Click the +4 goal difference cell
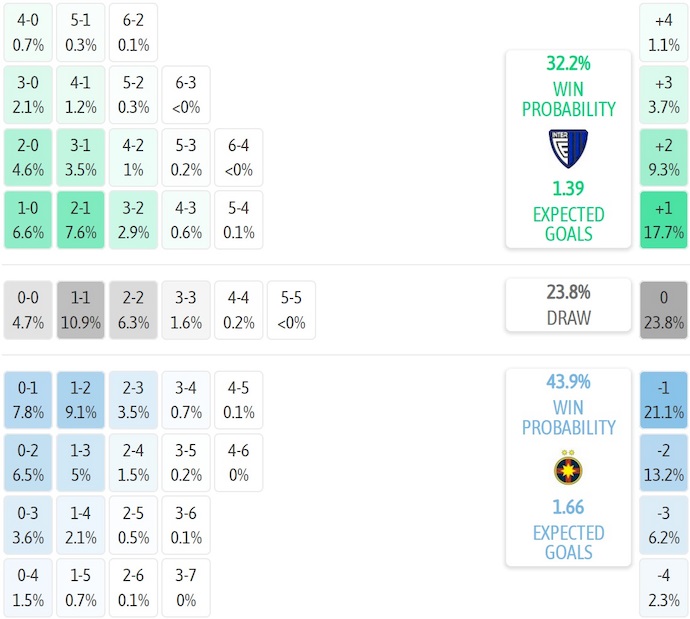 coord(663,32)
